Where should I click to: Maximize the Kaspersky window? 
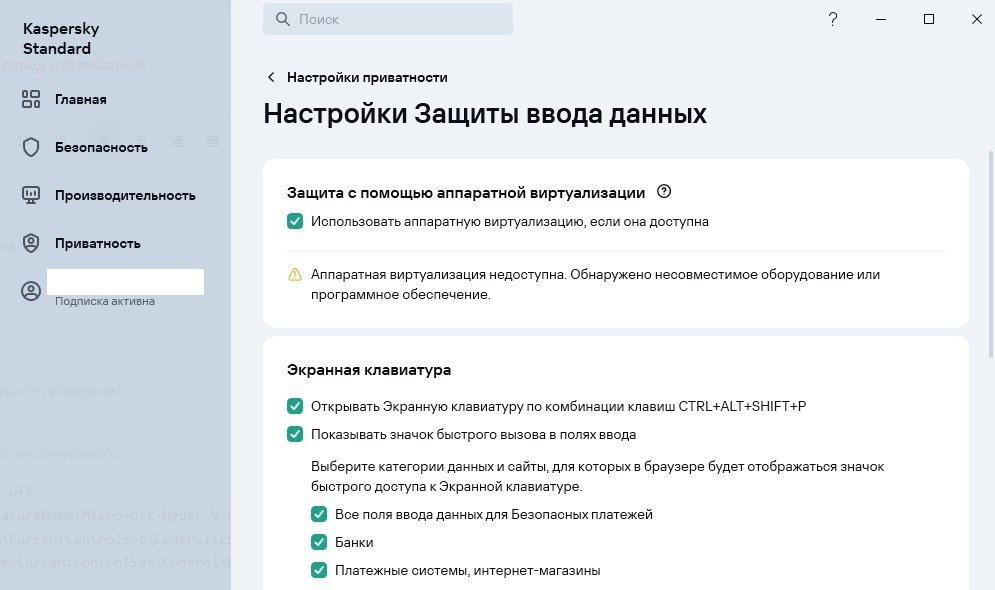click(928, 19)
